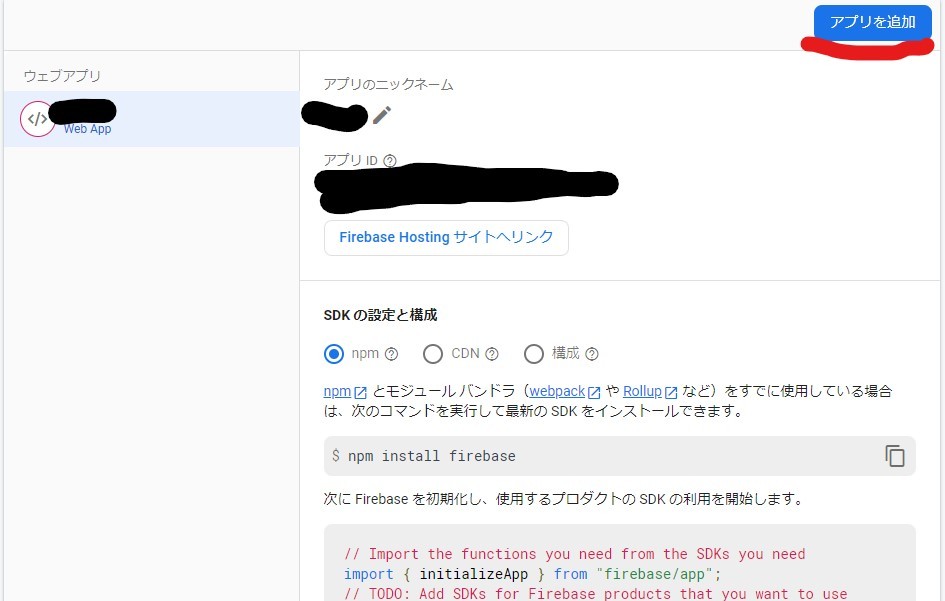Image resolution: width=945 pixels, height=601 pixels.
Task: Open the npm hyperlink
Action: pyautogui.click(x=337, y=391)
